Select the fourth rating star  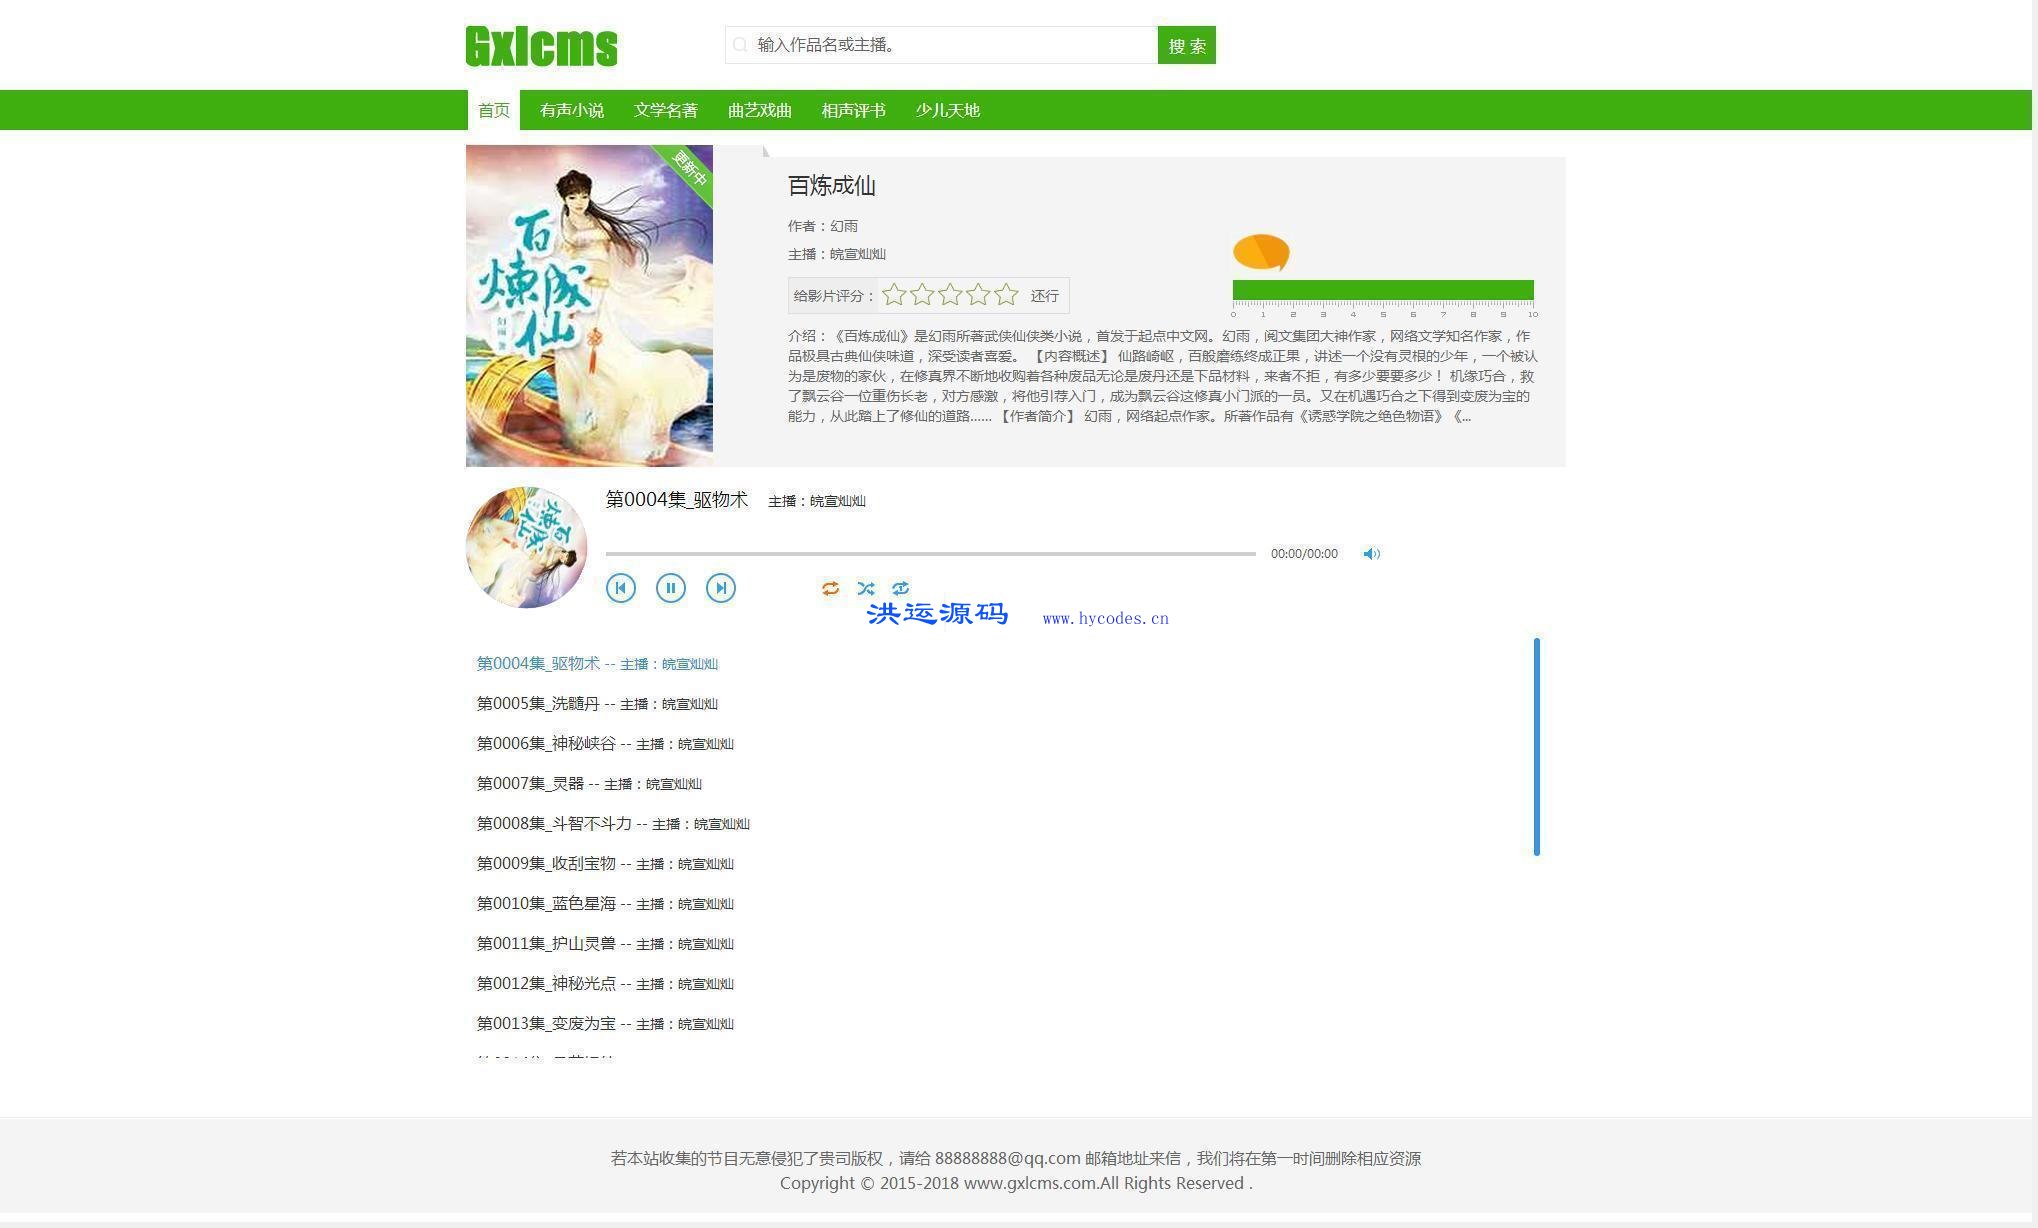(979, 294)
